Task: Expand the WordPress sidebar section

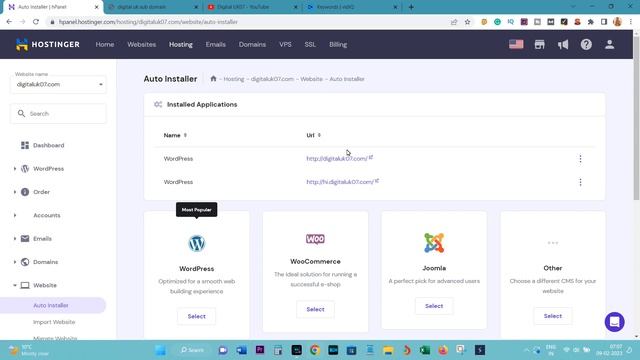Action: click(15, 169)
